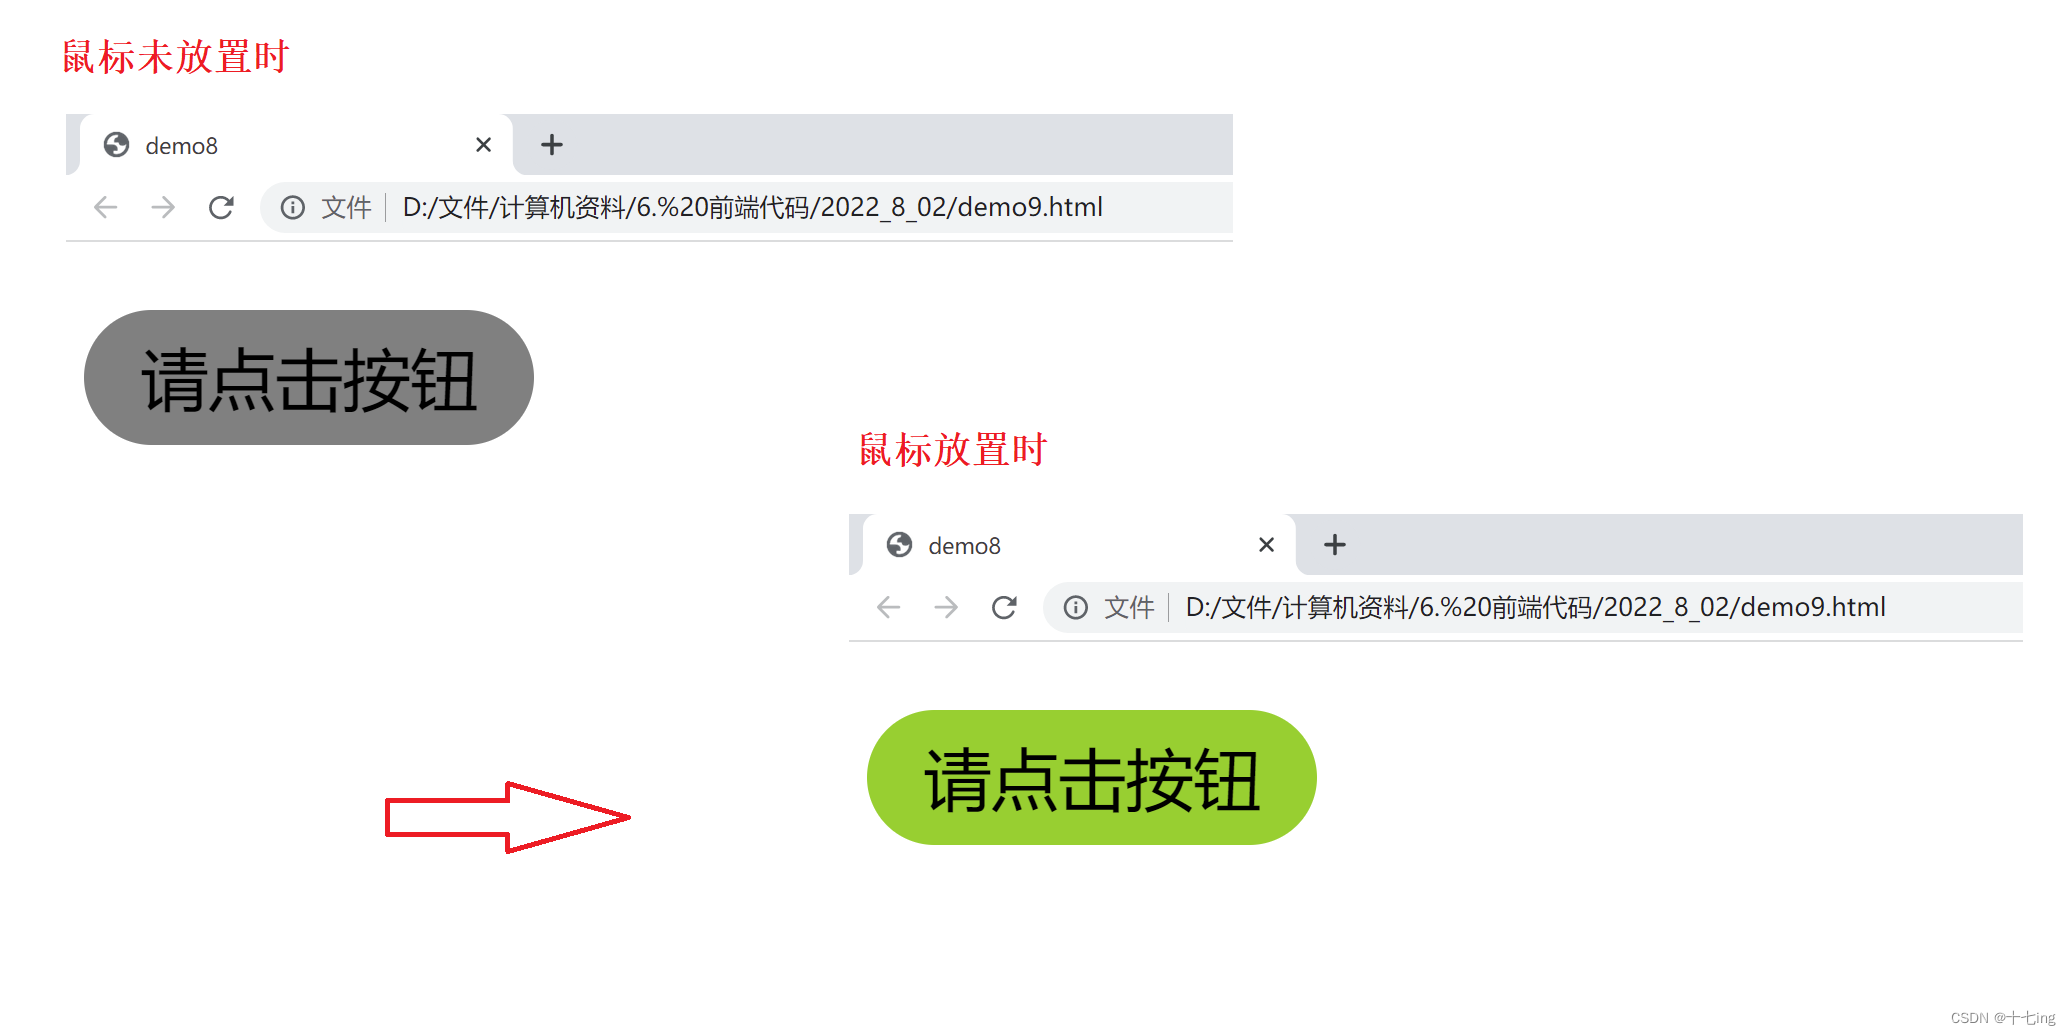The height and width of the screenshot is (1035, 2071).
Task: Click the red outlined arrow graphic
Action: [x=508, y=817]
